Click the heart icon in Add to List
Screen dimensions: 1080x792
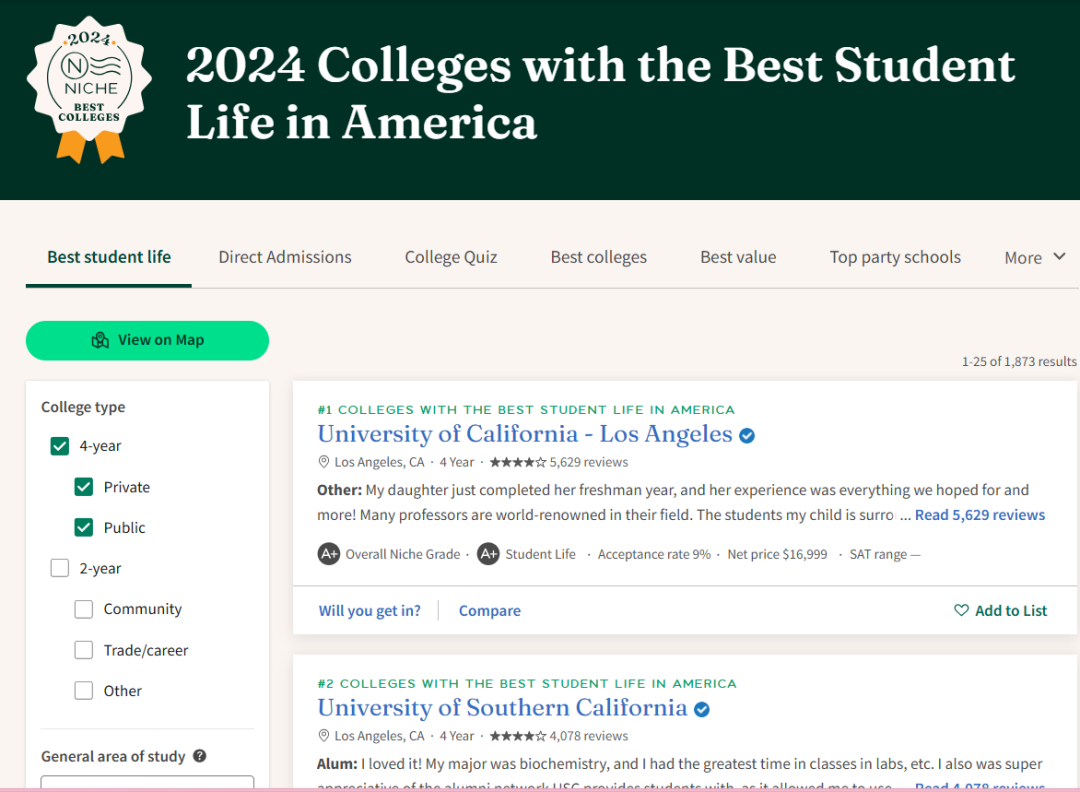pyautogui.click(x=961, y=610)
